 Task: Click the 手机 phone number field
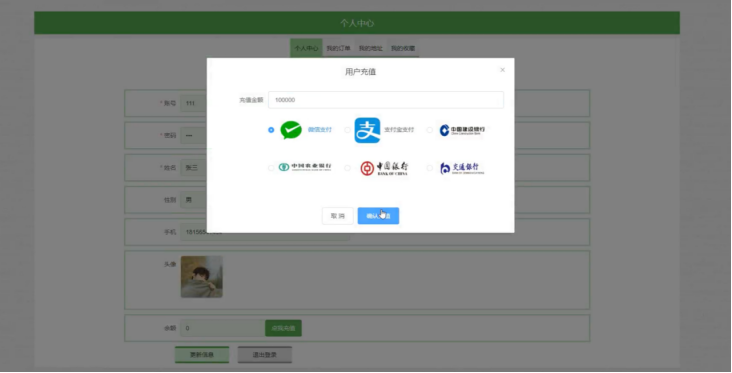tap(265, 232)
